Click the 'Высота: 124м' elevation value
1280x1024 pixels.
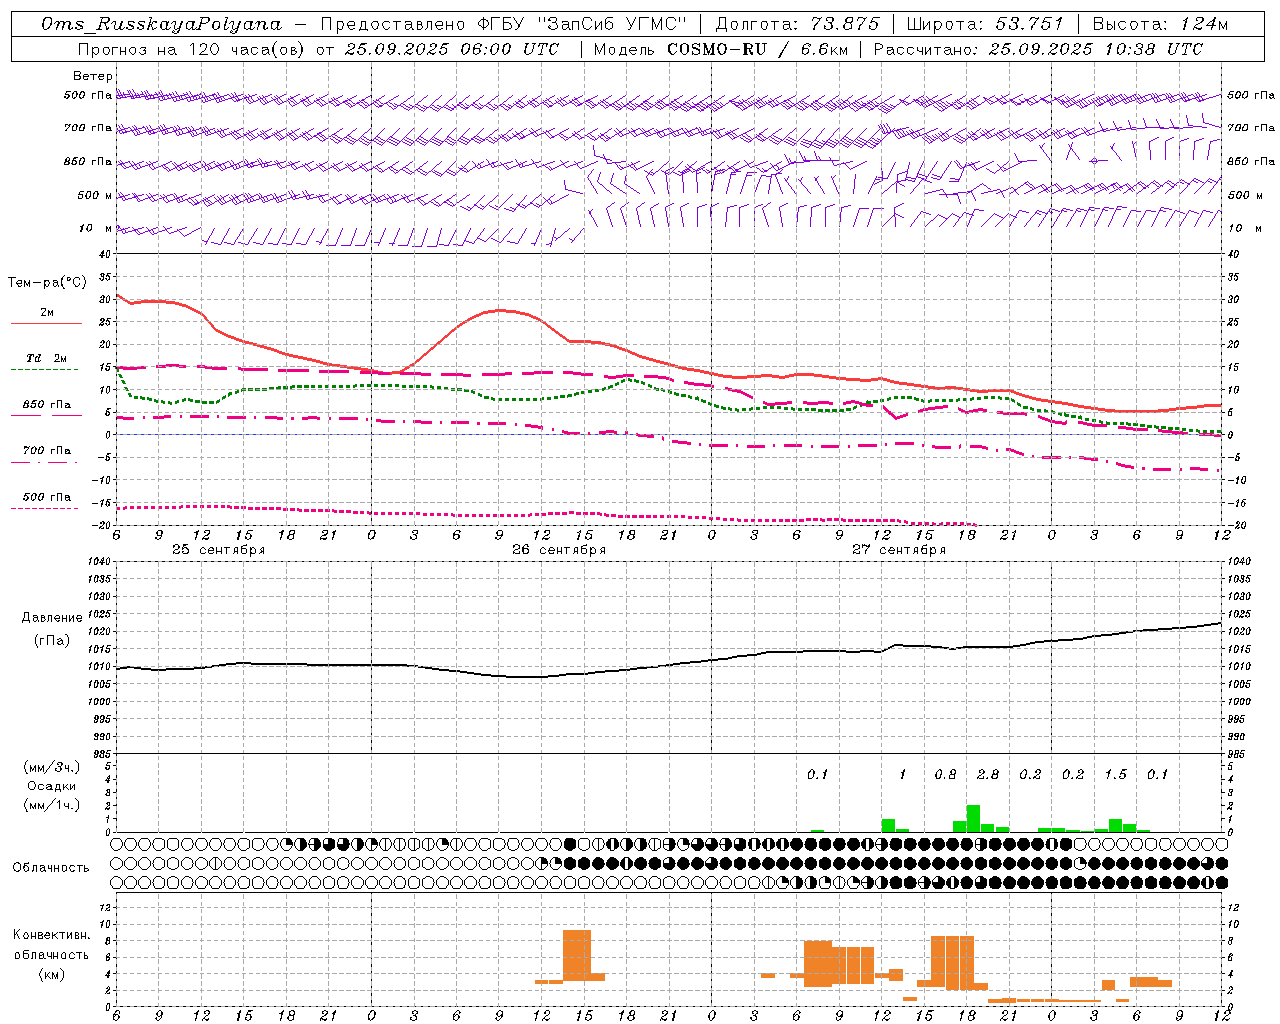1160,24
